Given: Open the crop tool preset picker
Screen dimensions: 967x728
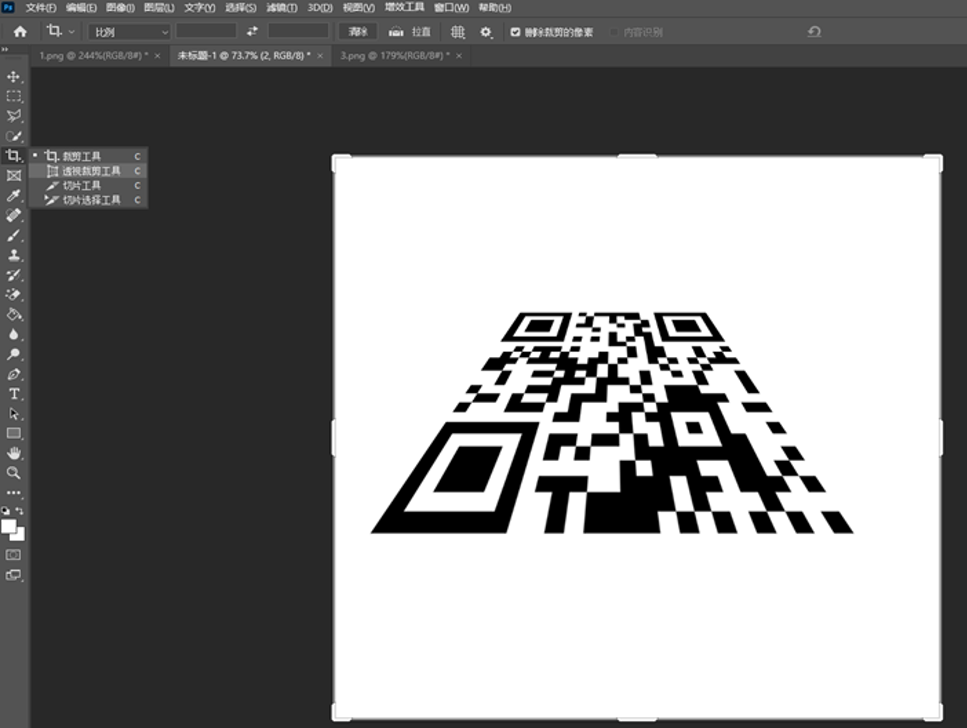Looking at the screenshot, I should 60,31.
